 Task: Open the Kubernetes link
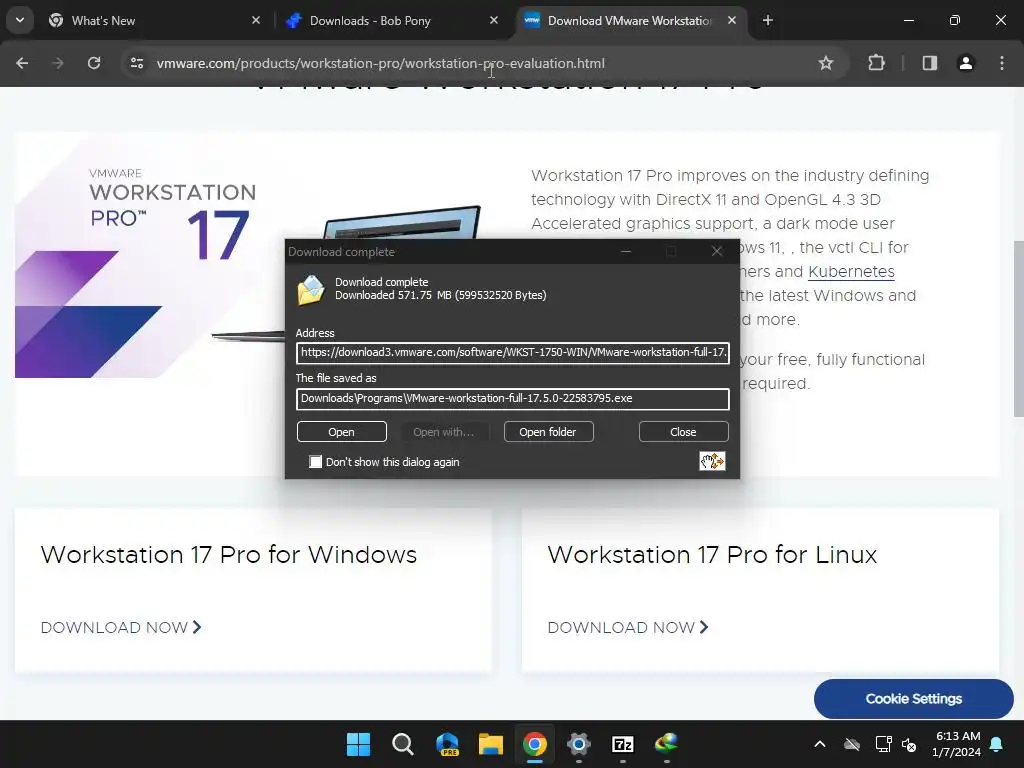(x=851, y=272)
